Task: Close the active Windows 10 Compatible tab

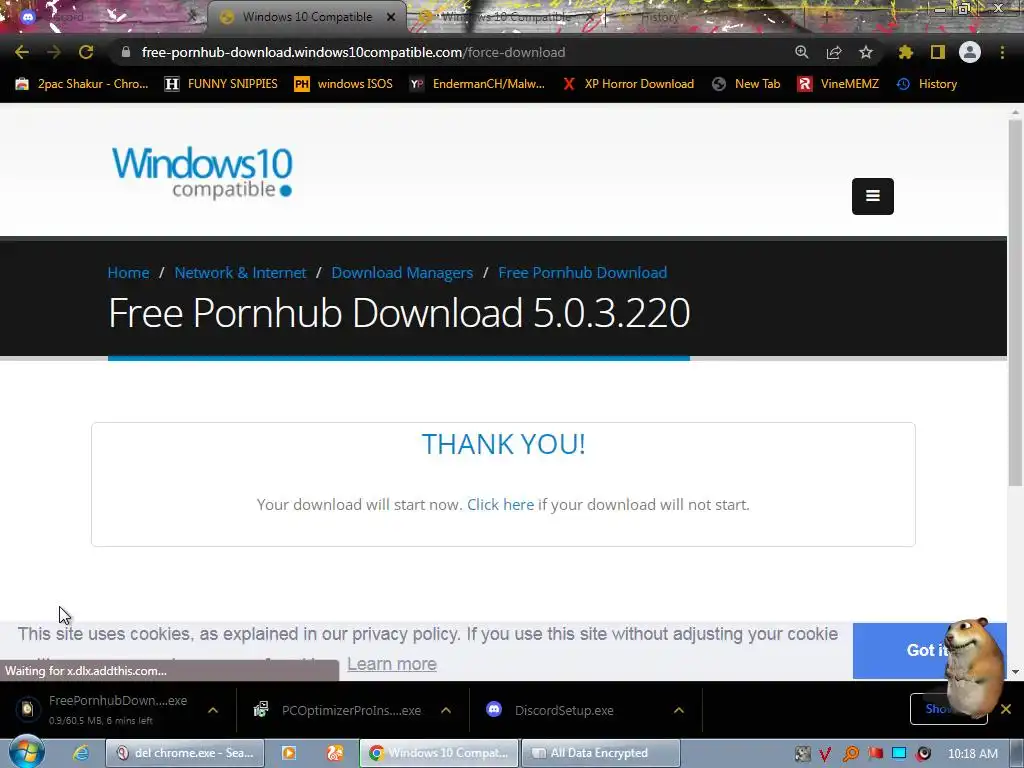Action: pyautogui.click(x=391, y=17)
